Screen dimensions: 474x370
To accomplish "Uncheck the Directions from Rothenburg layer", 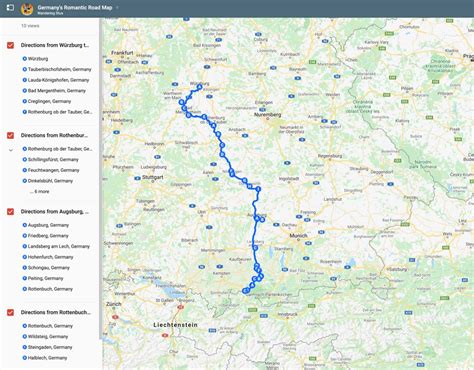I will [11, 136].
